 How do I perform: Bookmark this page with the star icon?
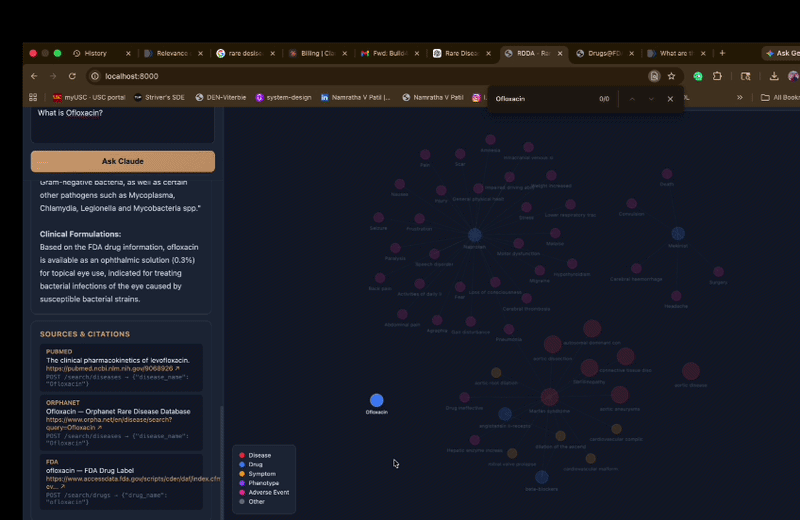tap(671, 76)
